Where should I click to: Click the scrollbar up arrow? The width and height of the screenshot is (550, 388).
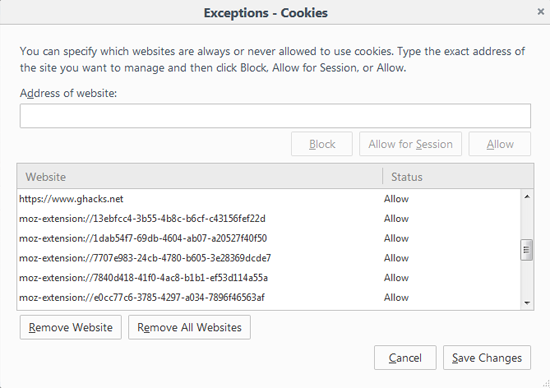(526, 197)
